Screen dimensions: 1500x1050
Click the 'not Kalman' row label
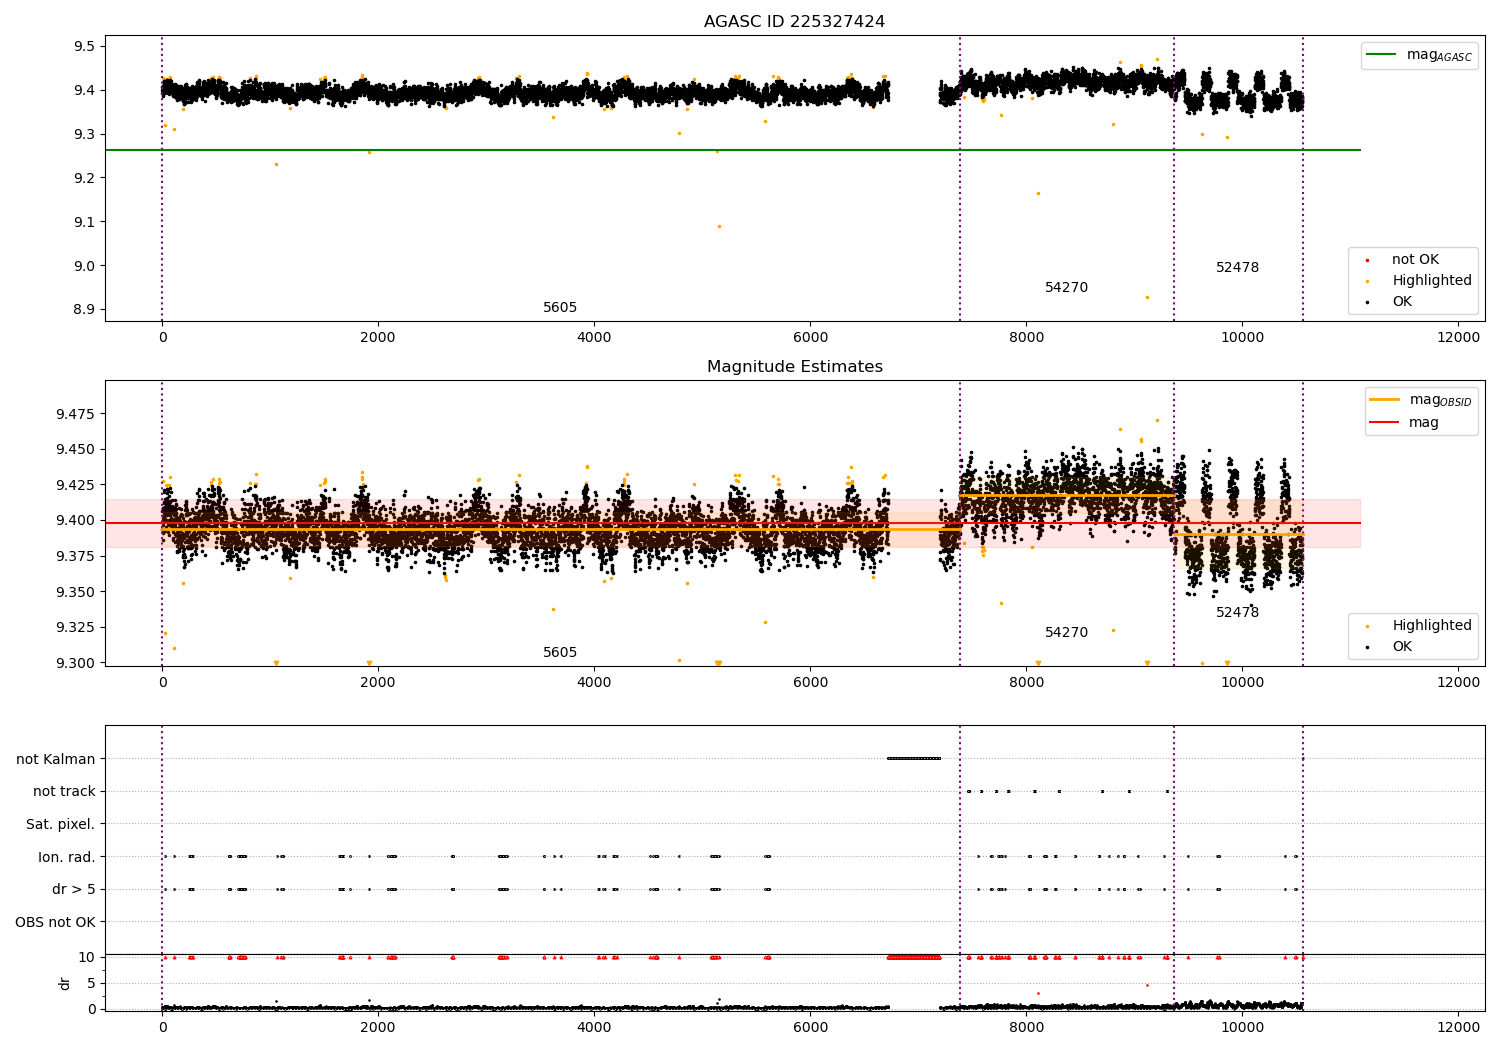pos(56,759)
